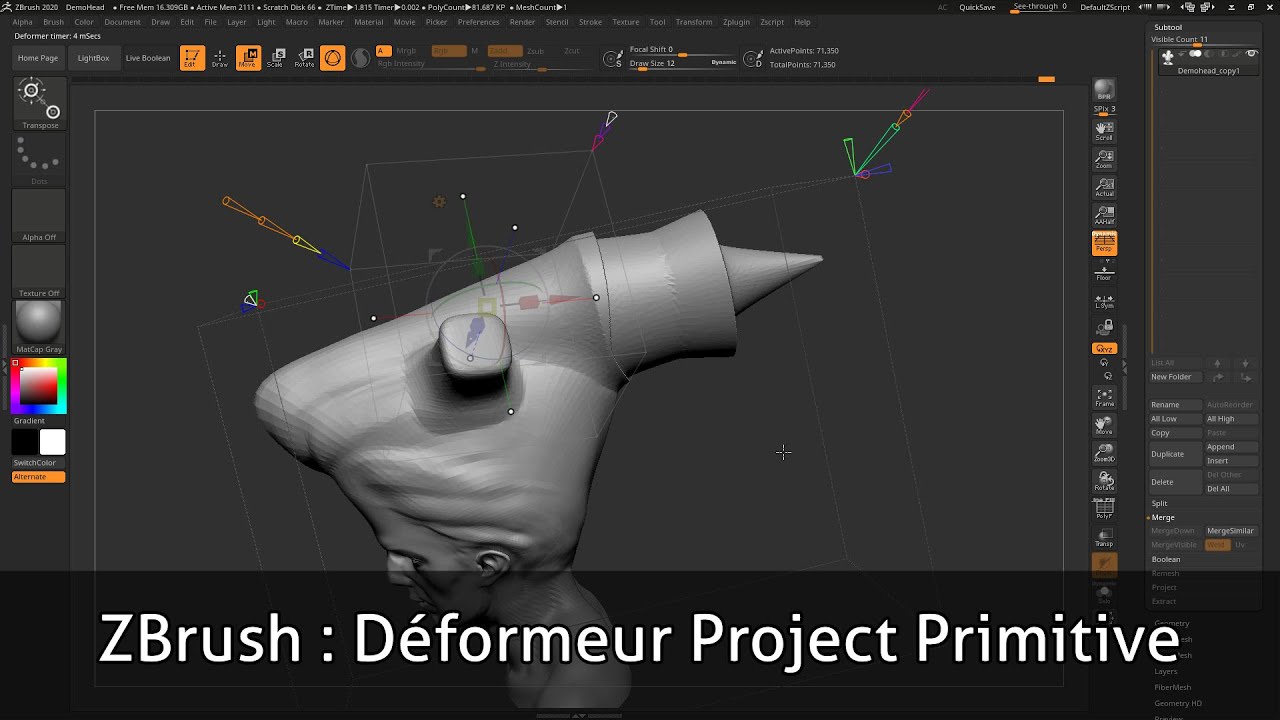Pick a color in the color picker square
This screenshot has height=720, width=1280.
(39, 387)
